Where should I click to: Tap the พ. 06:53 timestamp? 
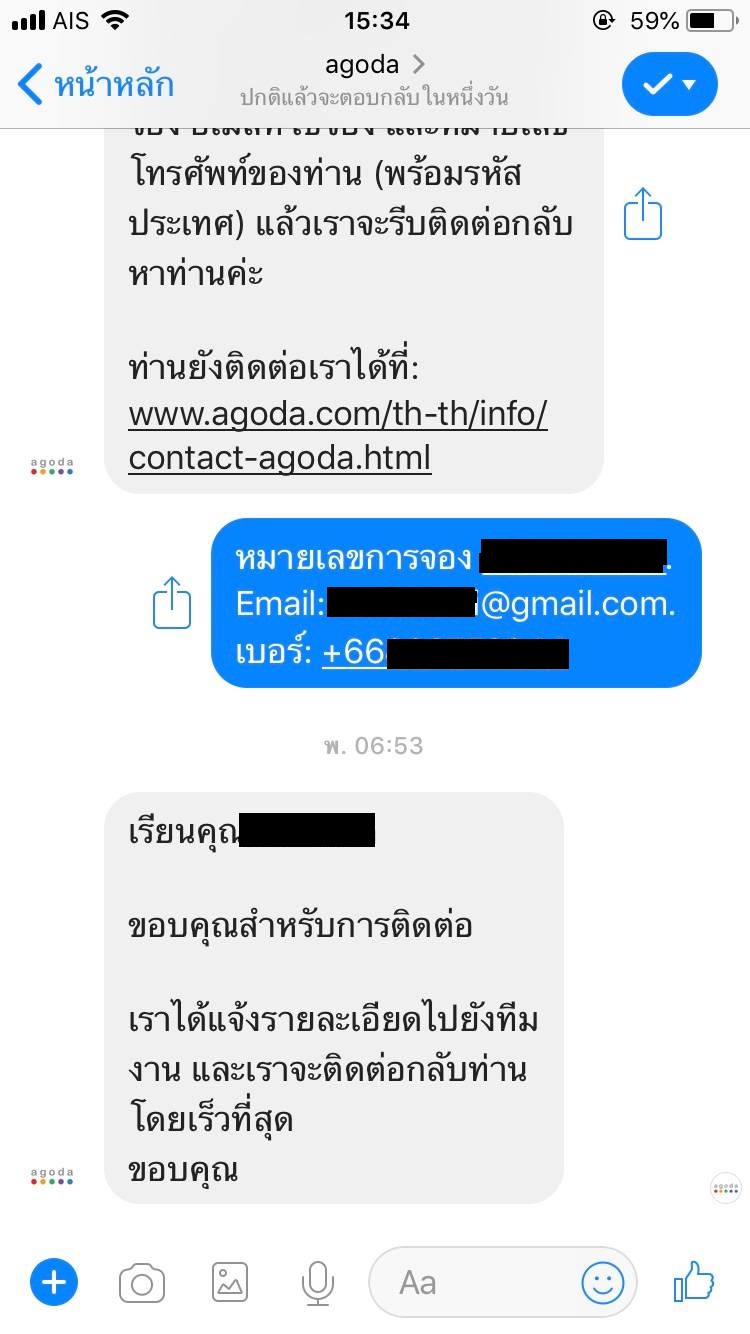374,745
